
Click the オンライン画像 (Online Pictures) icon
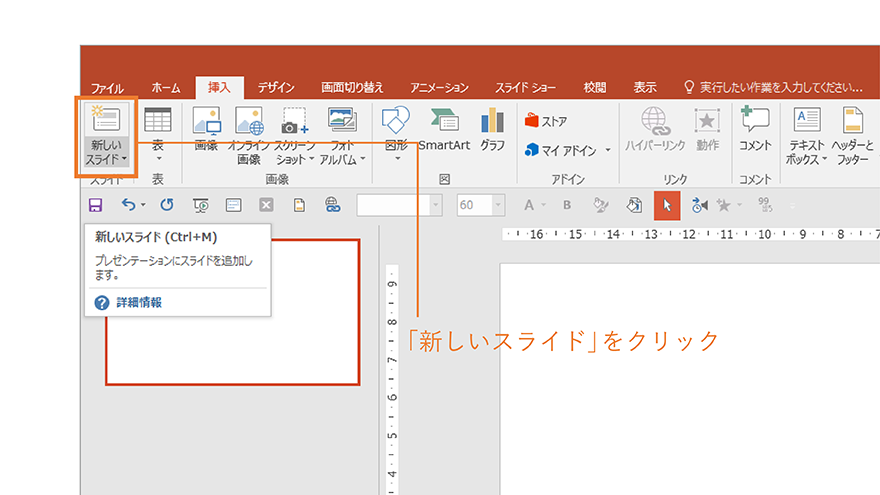249,121
